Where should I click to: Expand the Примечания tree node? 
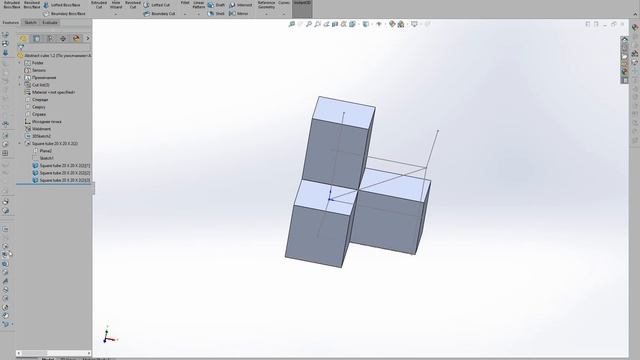(20, 78)
